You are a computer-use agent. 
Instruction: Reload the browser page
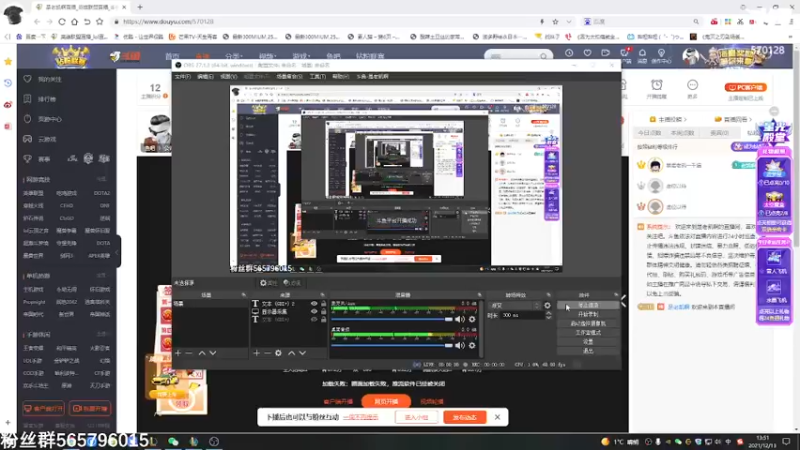click(62, 21)
